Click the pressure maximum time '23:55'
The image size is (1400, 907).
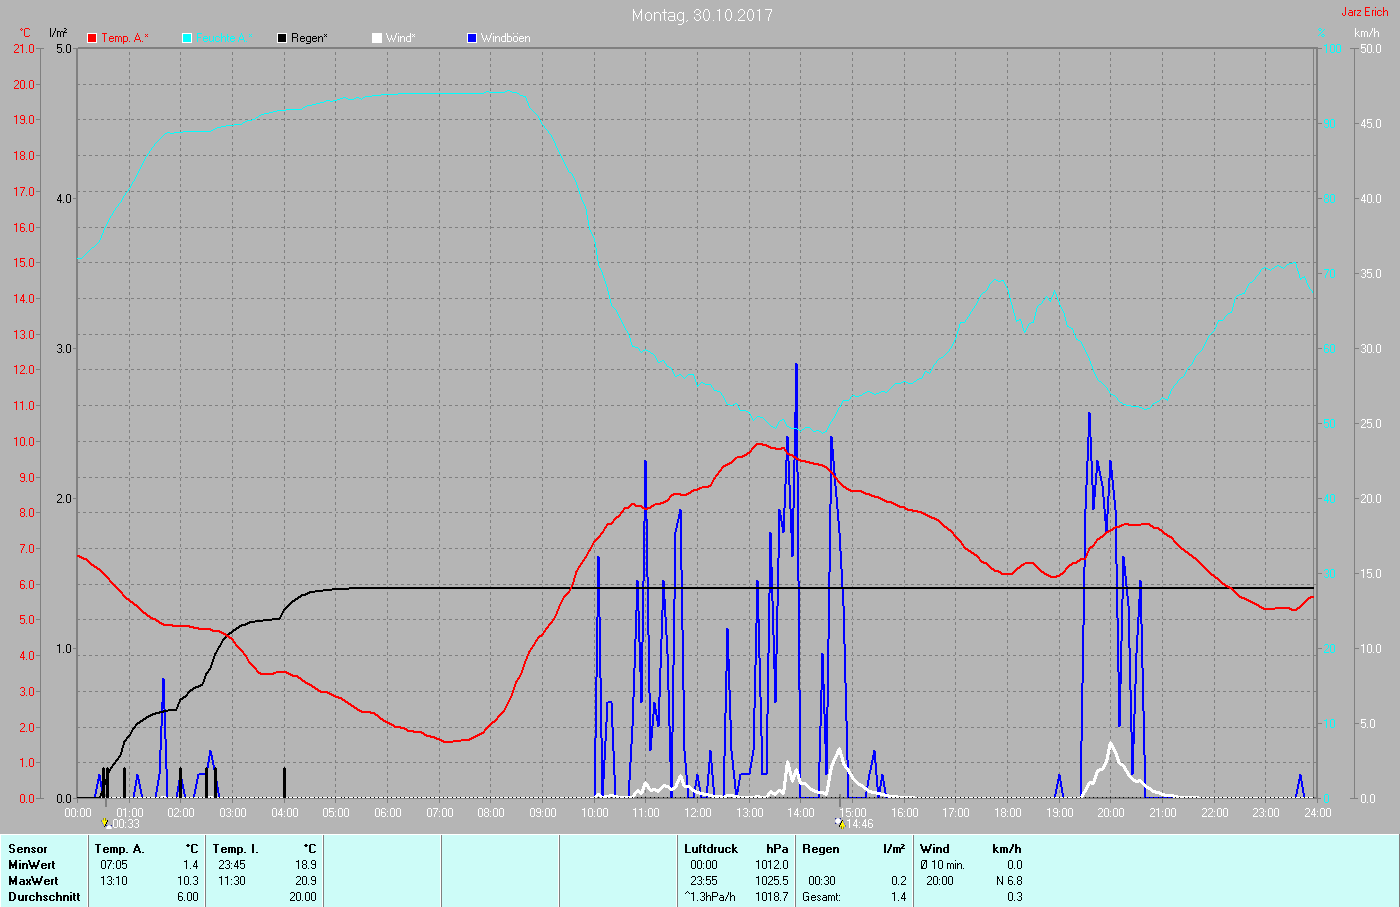coord(704,881)
